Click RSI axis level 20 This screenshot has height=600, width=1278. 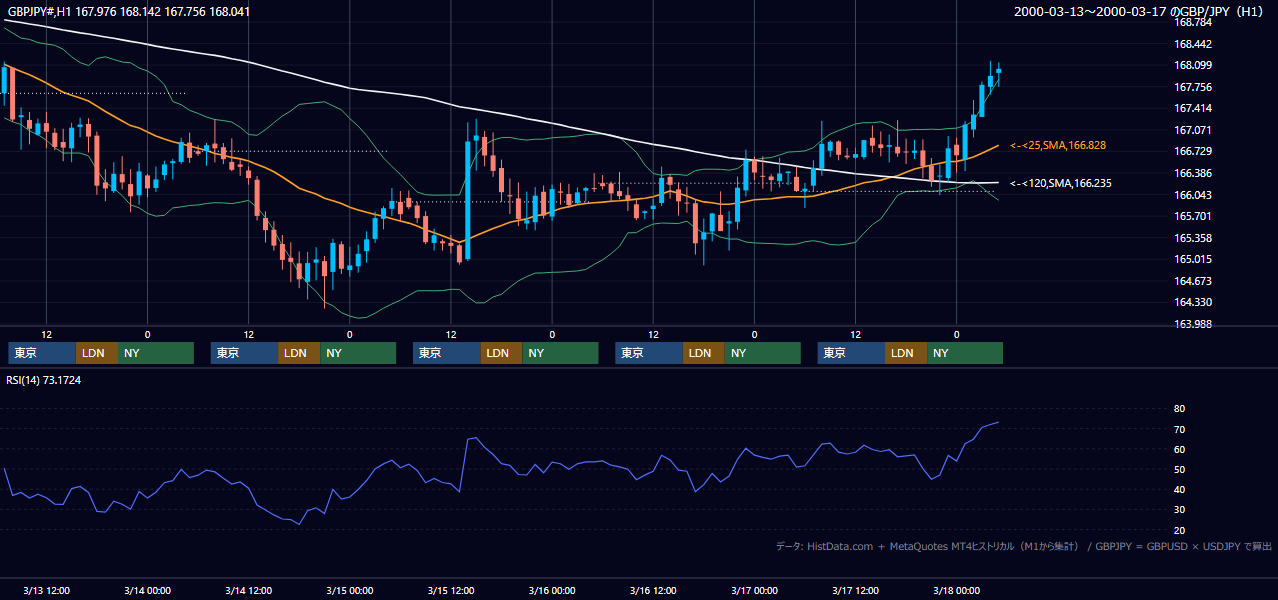(x=1180, y=531)
